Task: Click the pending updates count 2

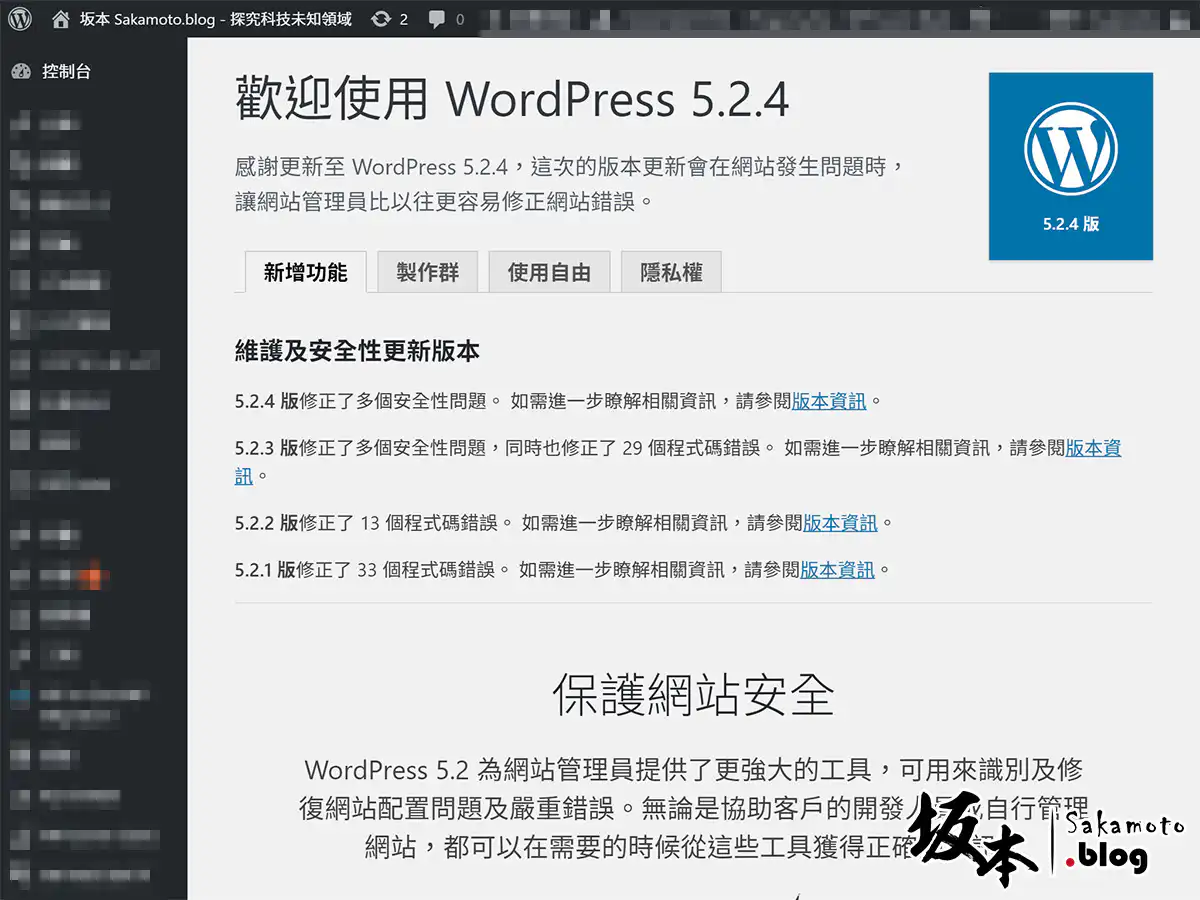Action: pyautogui.click(x=403, y=19)
